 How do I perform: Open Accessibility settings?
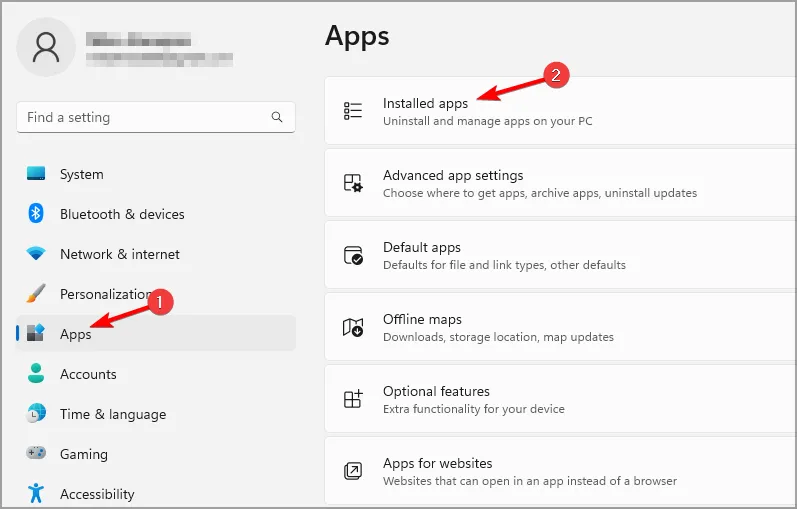[x=156, y=494]
